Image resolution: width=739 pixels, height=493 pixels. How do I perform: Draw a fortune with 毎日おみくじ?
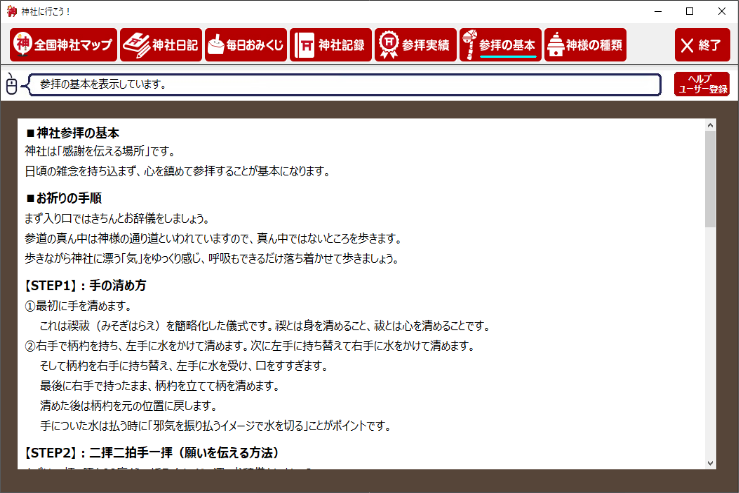pyautogui.click(x=245, y=45)
